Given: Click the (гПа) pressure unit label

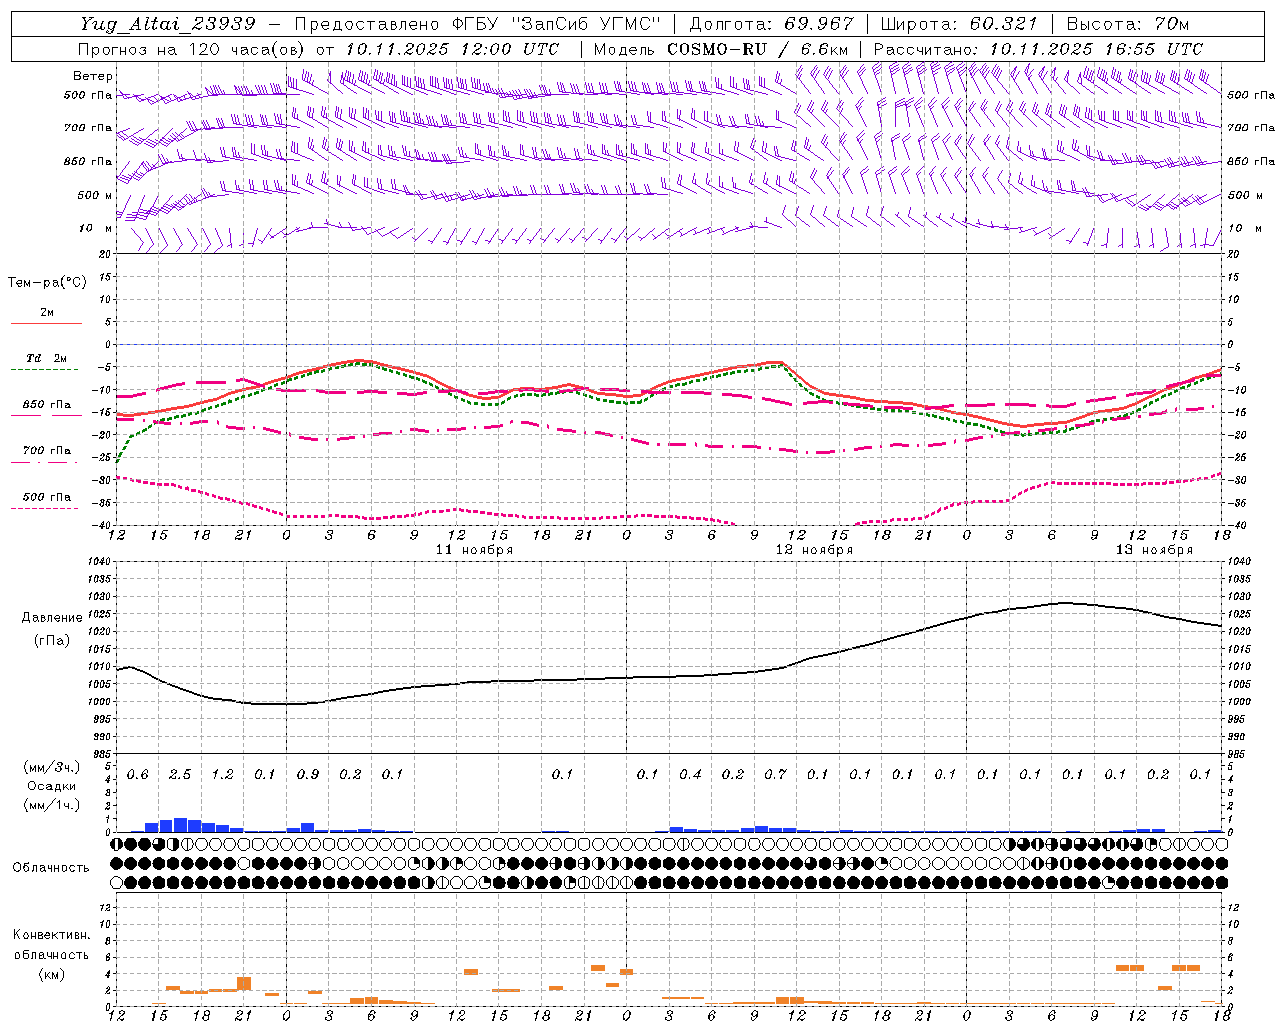Looking at the screenshot, I should pos(52,641).
